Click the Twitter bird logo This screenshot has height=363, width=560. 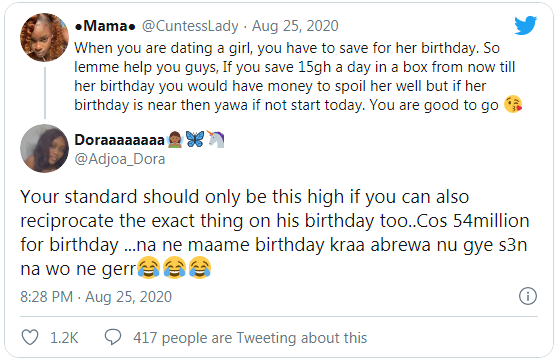[525, 25]
